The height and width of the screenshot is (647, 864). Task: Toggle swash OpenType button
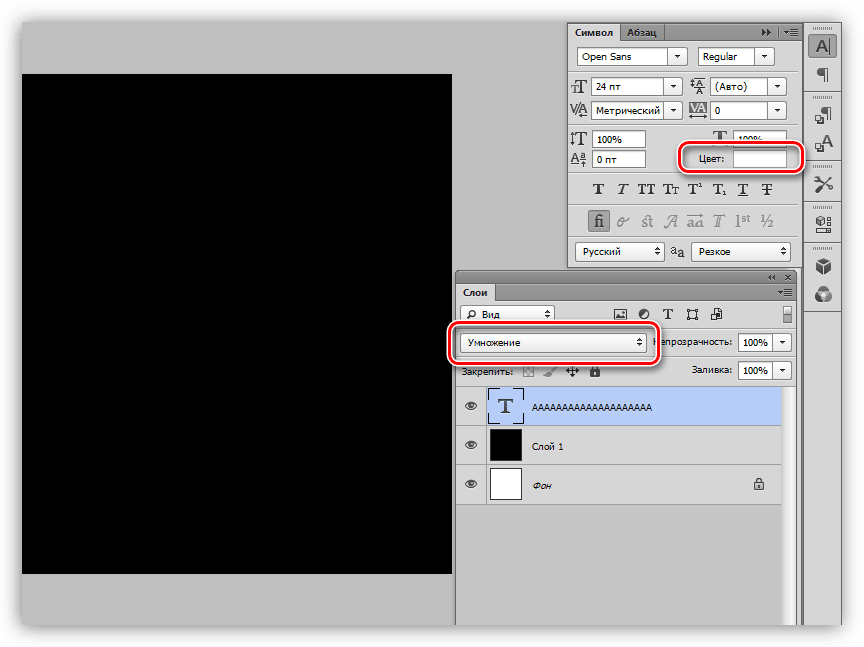tap(671, 221)
